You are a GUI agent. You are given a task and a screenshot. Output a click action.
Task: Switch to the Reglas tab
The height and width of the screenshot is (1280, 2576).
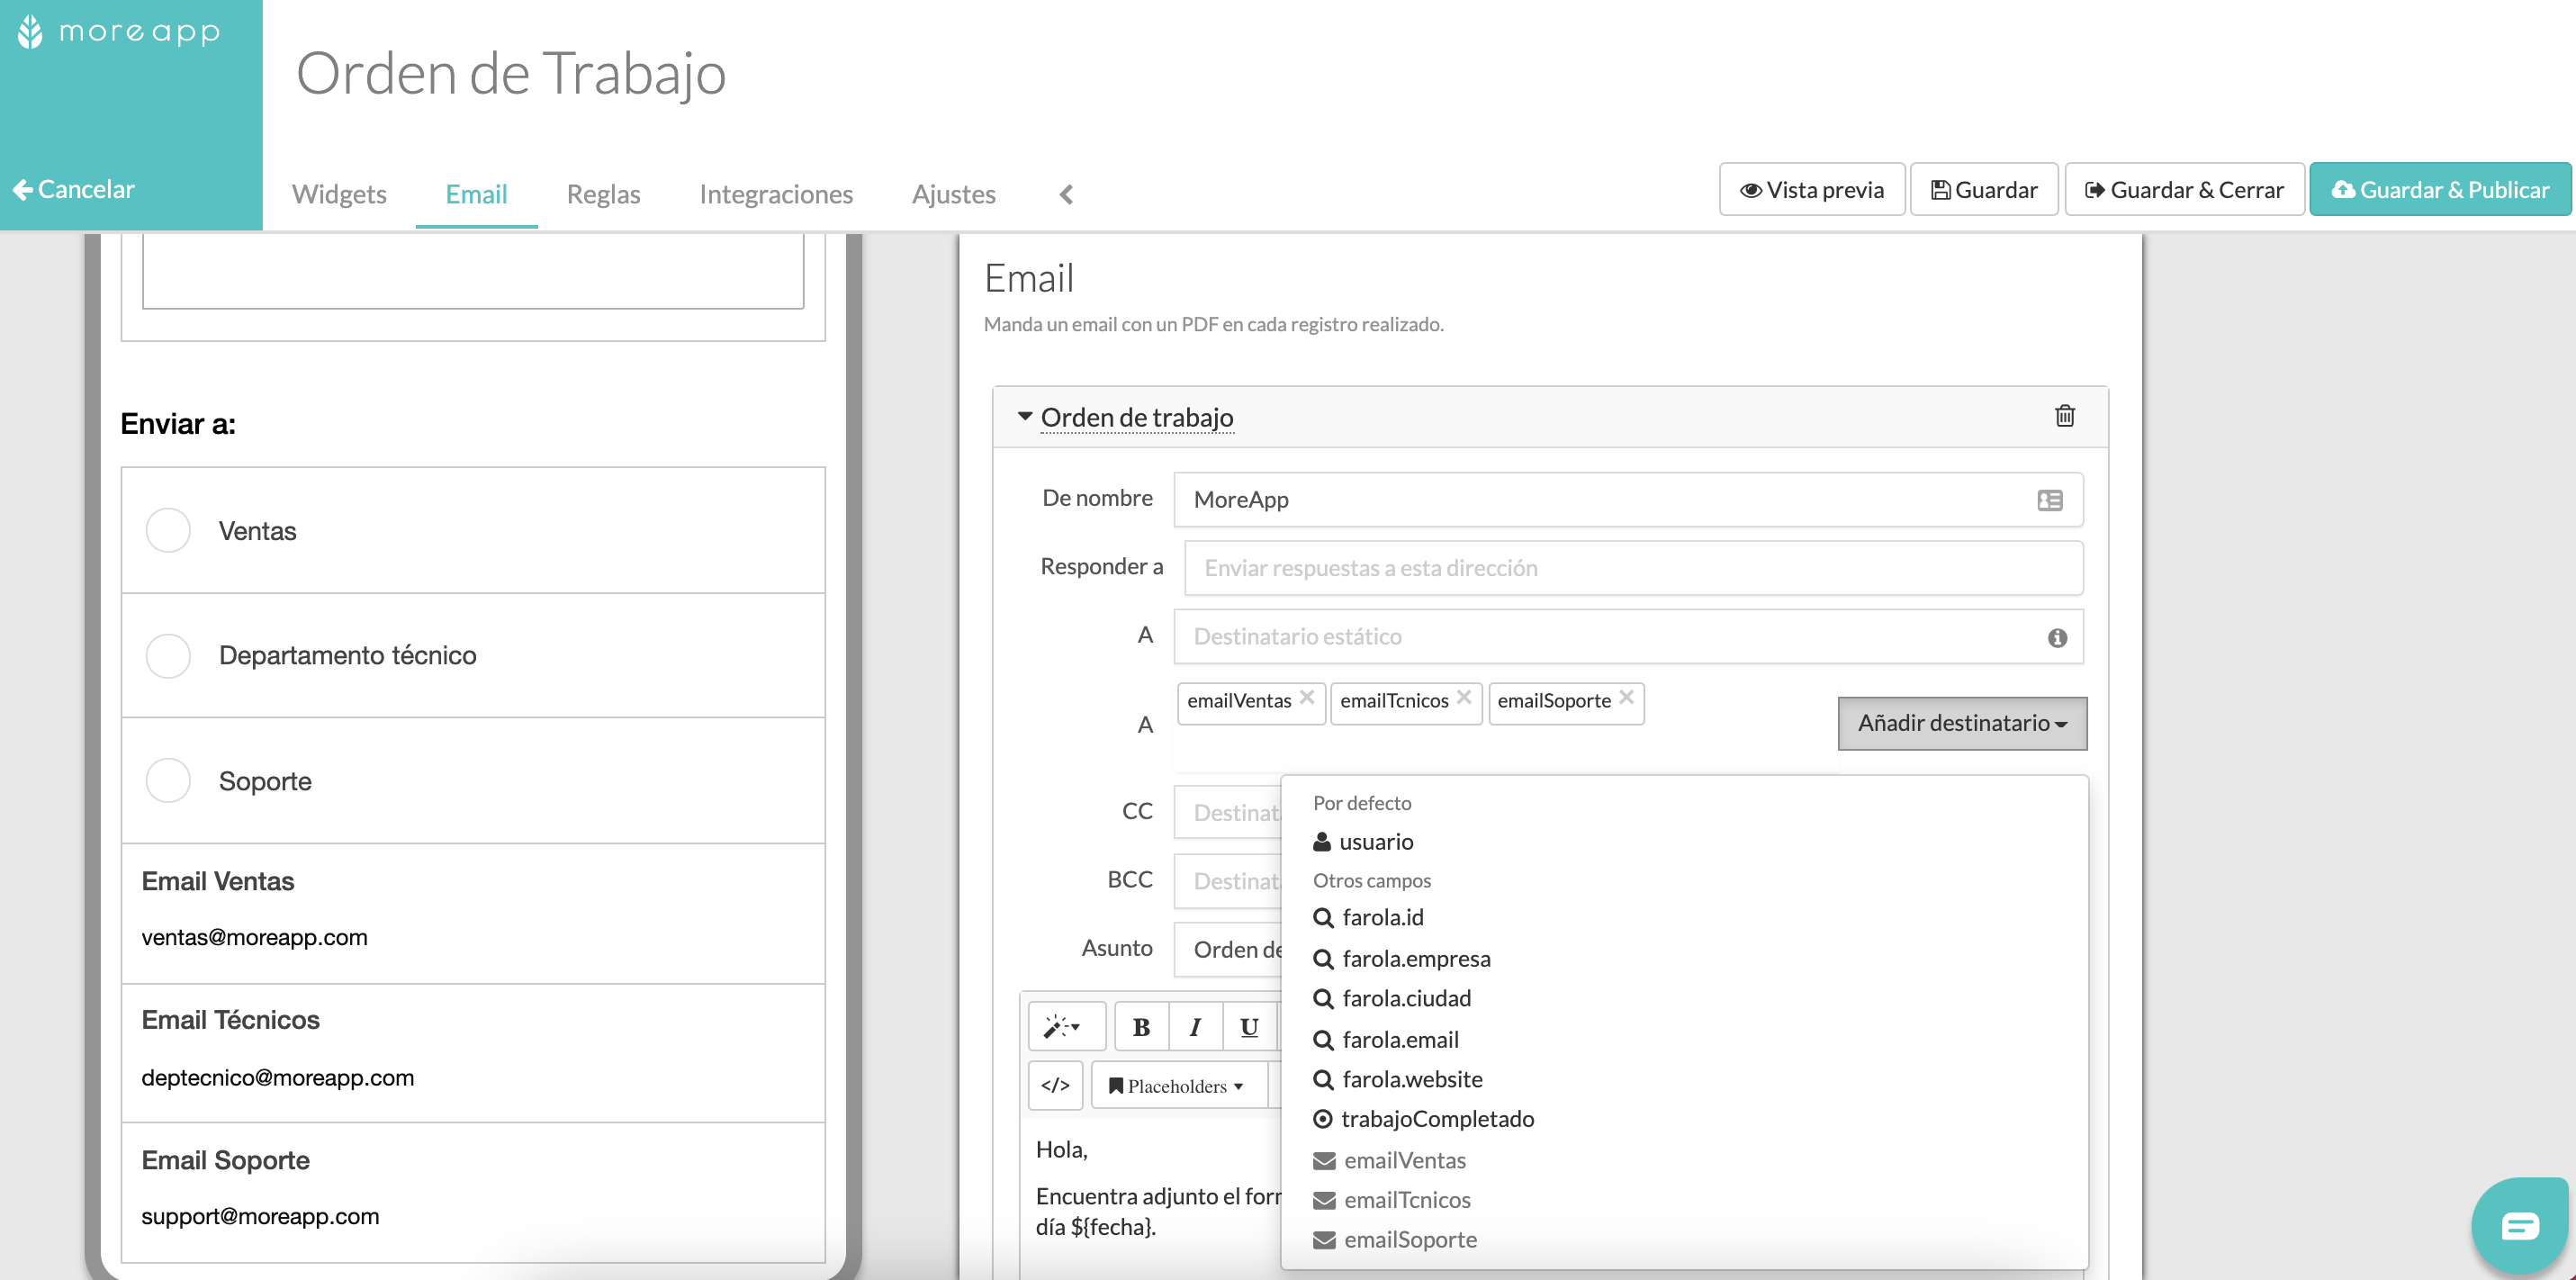click(x=603, y=194)
